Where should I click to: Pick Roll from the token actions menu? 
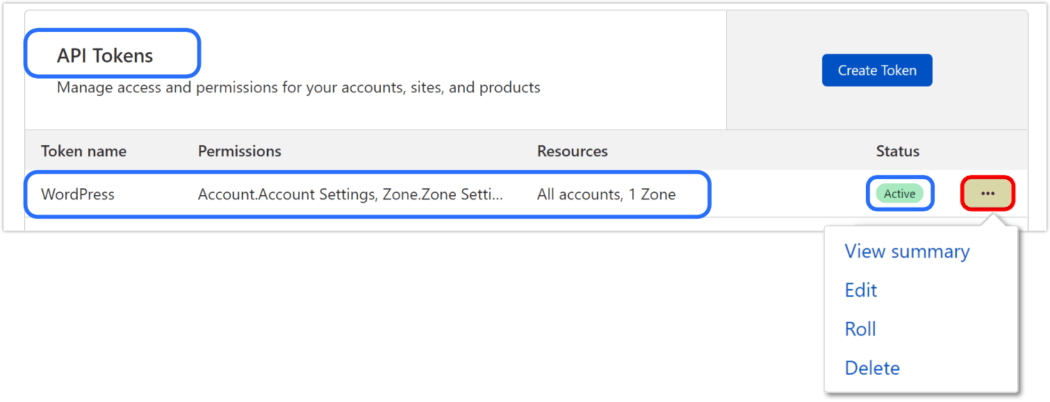point(860,329)
